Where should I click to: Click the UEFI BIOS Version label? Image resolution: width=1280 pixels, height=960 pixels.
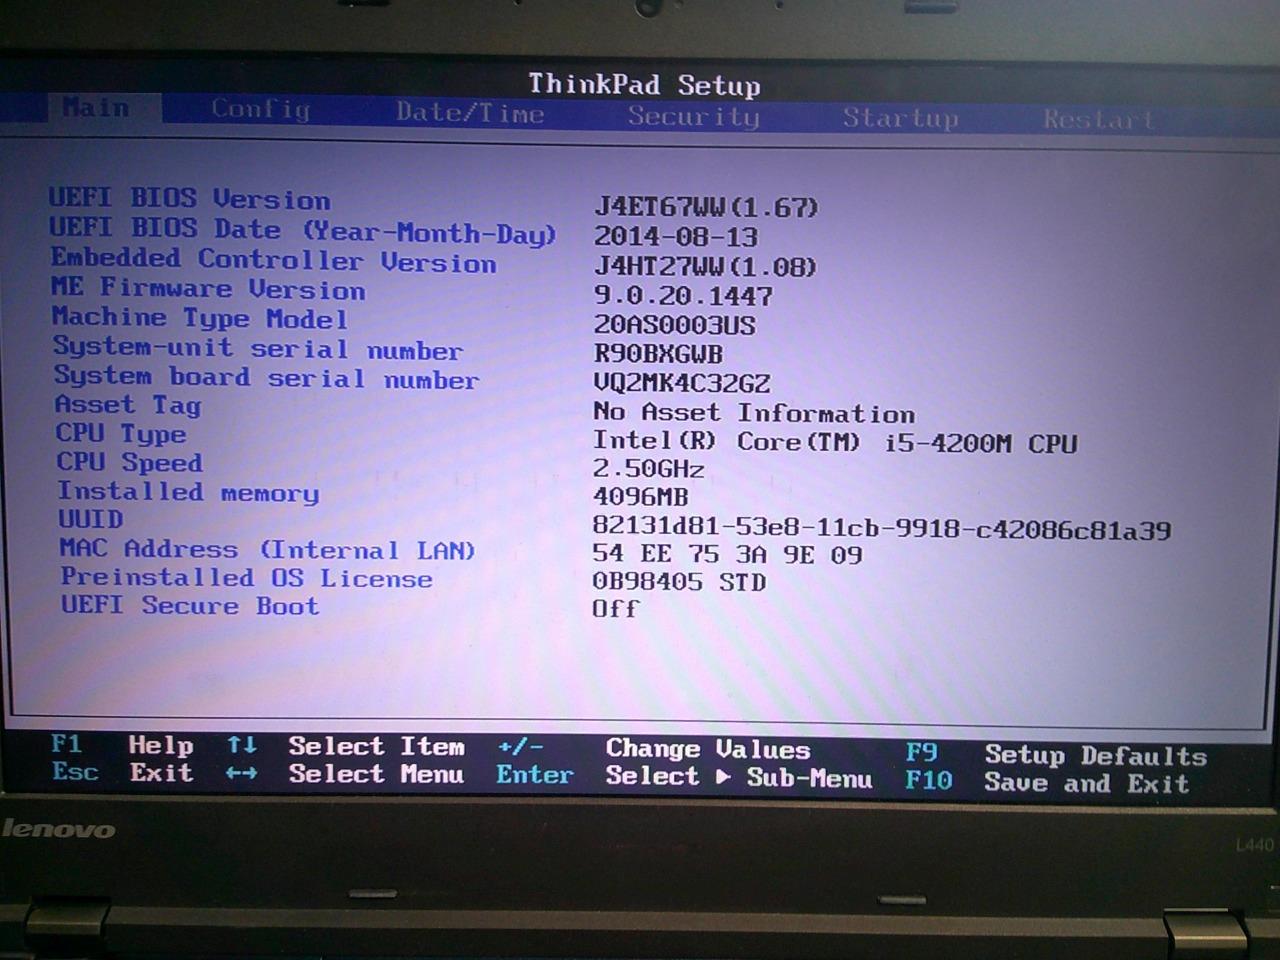tap(190, 198)
